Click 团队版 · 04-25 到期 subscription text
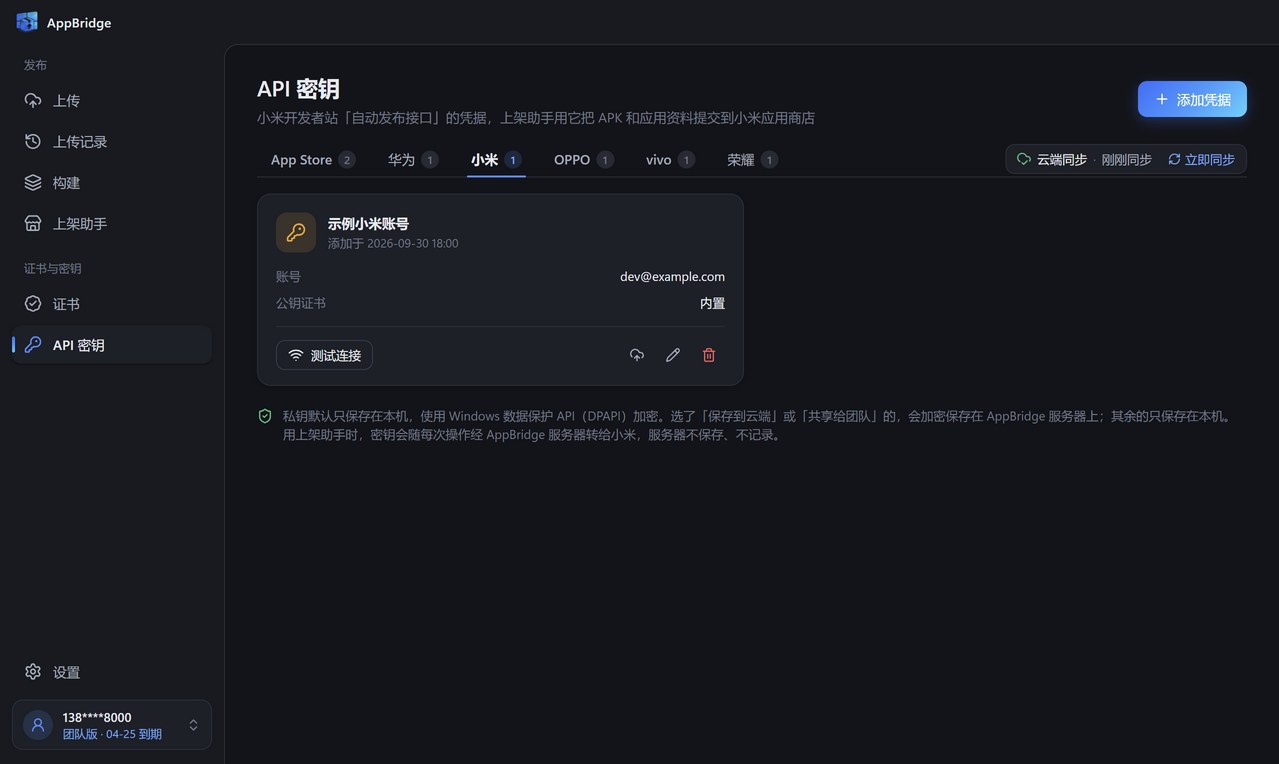Screen dimensions: 1279x764 click(112, 734)
